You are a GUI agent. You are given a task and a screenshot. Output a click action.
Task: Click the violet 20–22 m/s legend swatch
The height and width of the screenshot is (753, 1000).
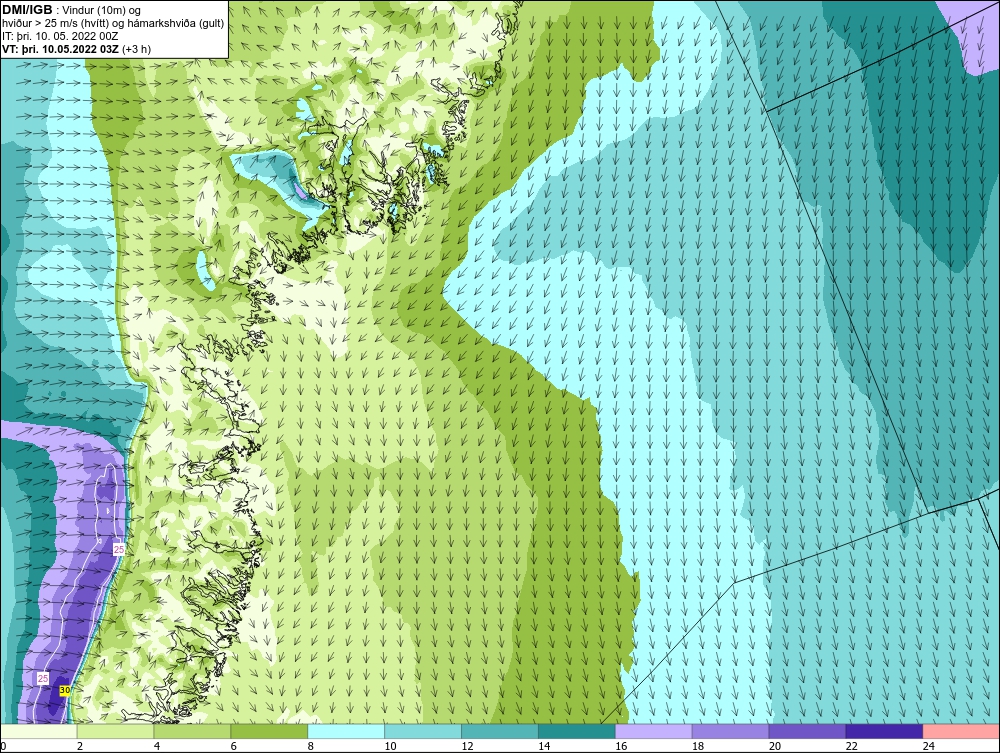(807, 731)
